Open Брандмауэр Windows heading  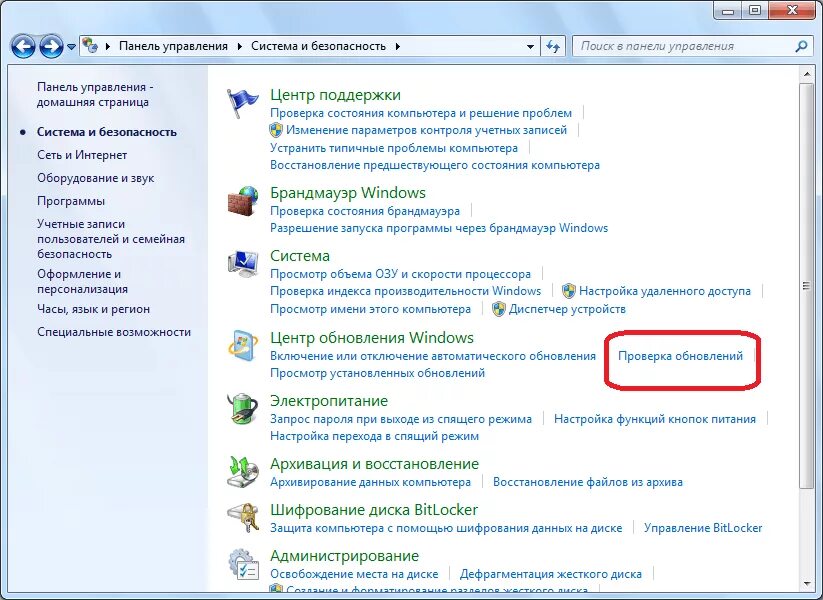coord(347,193)
